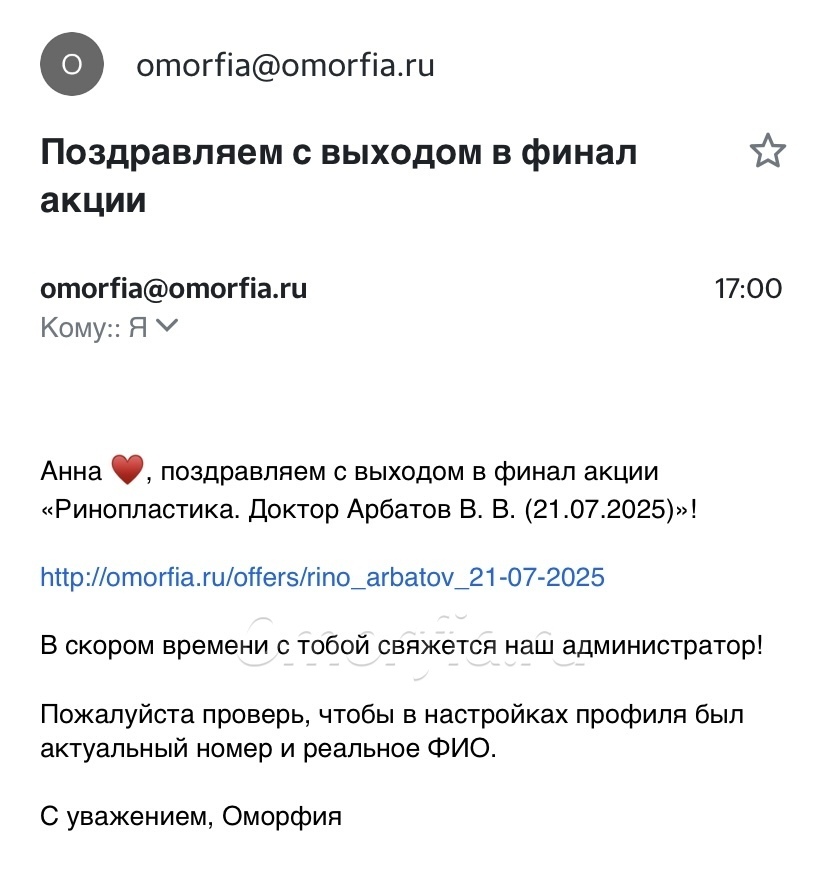Screen dimensions: 828x880
Task: Click the signature С уважением, Оморфия
Action: pos(191,817)
